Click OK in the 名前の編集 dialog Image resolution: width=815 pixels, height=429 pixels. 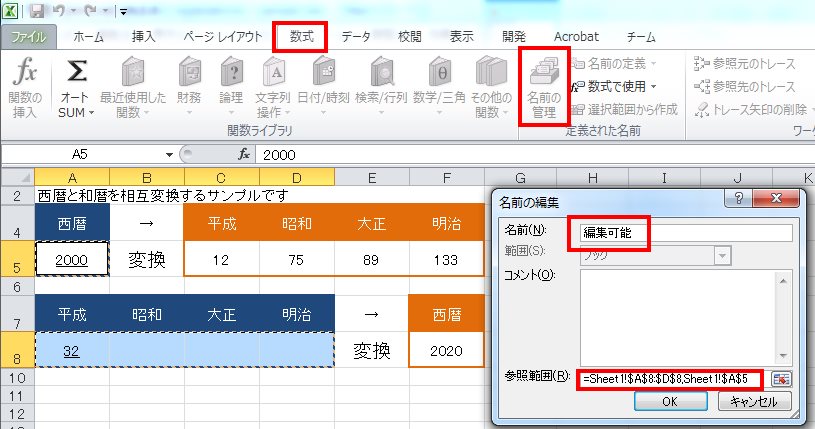(670, 402)
